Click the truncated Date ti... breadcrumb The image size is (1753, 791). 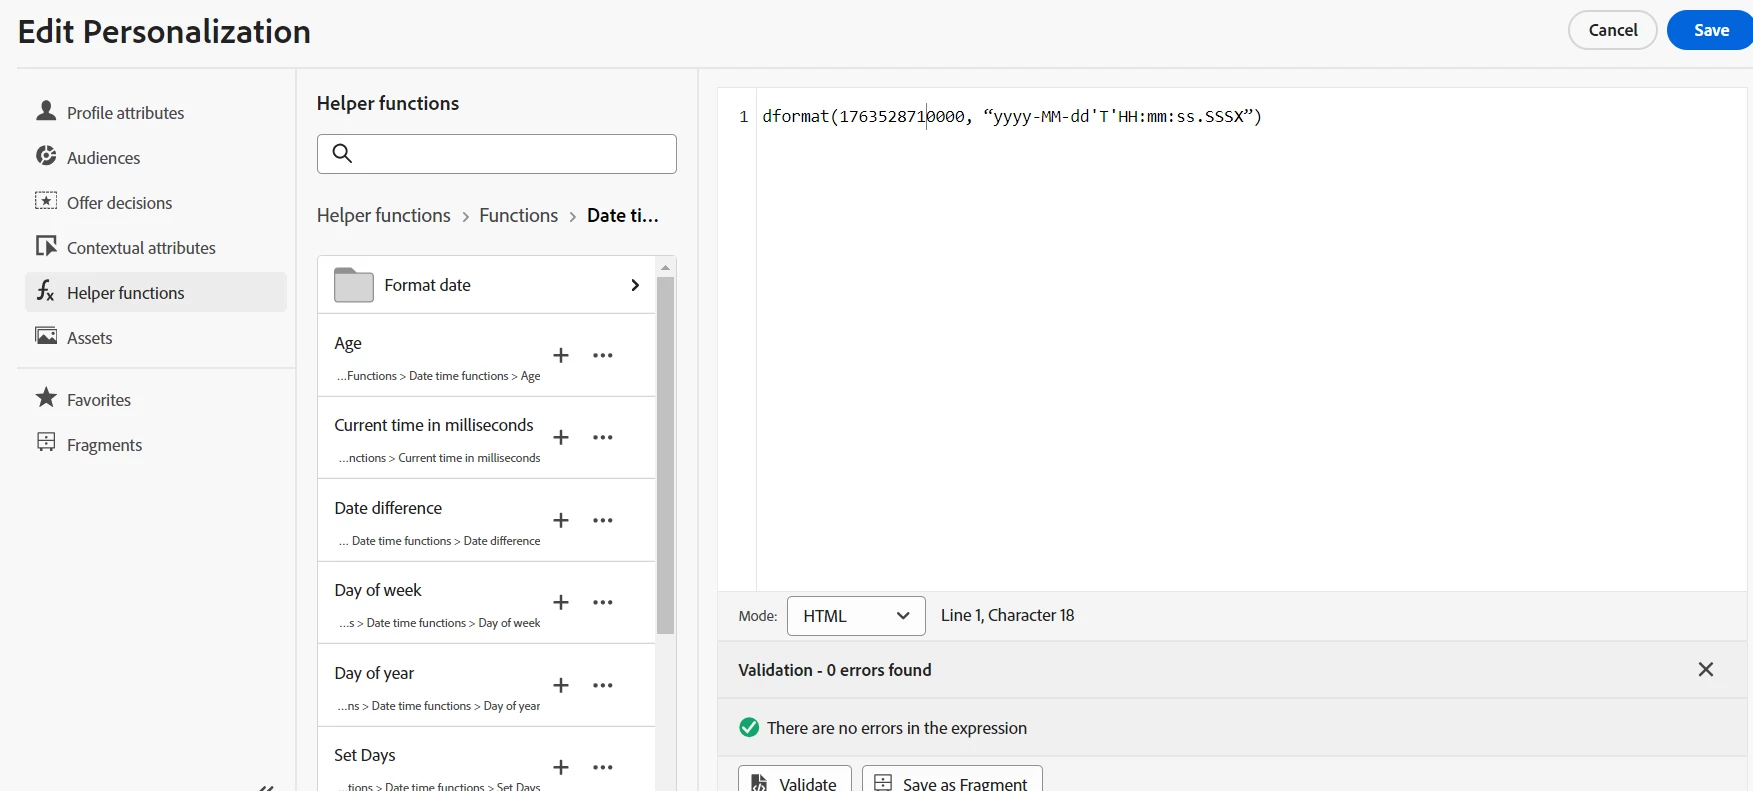click(623, 216)
